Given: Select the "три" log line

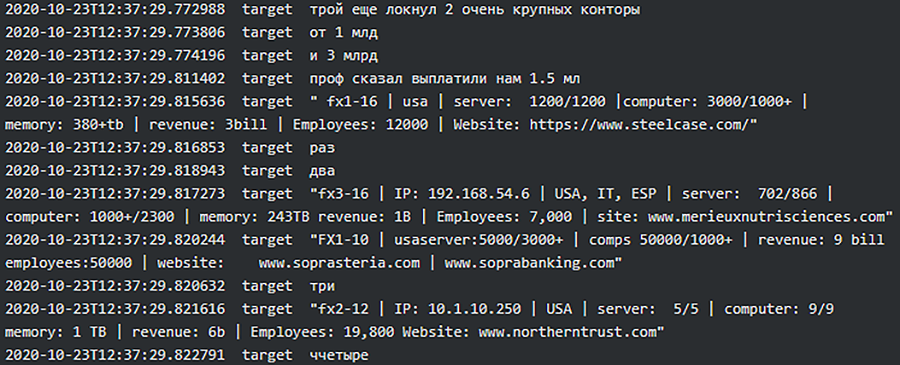Looking at the screenshot, I should click(x=170, y=285).
